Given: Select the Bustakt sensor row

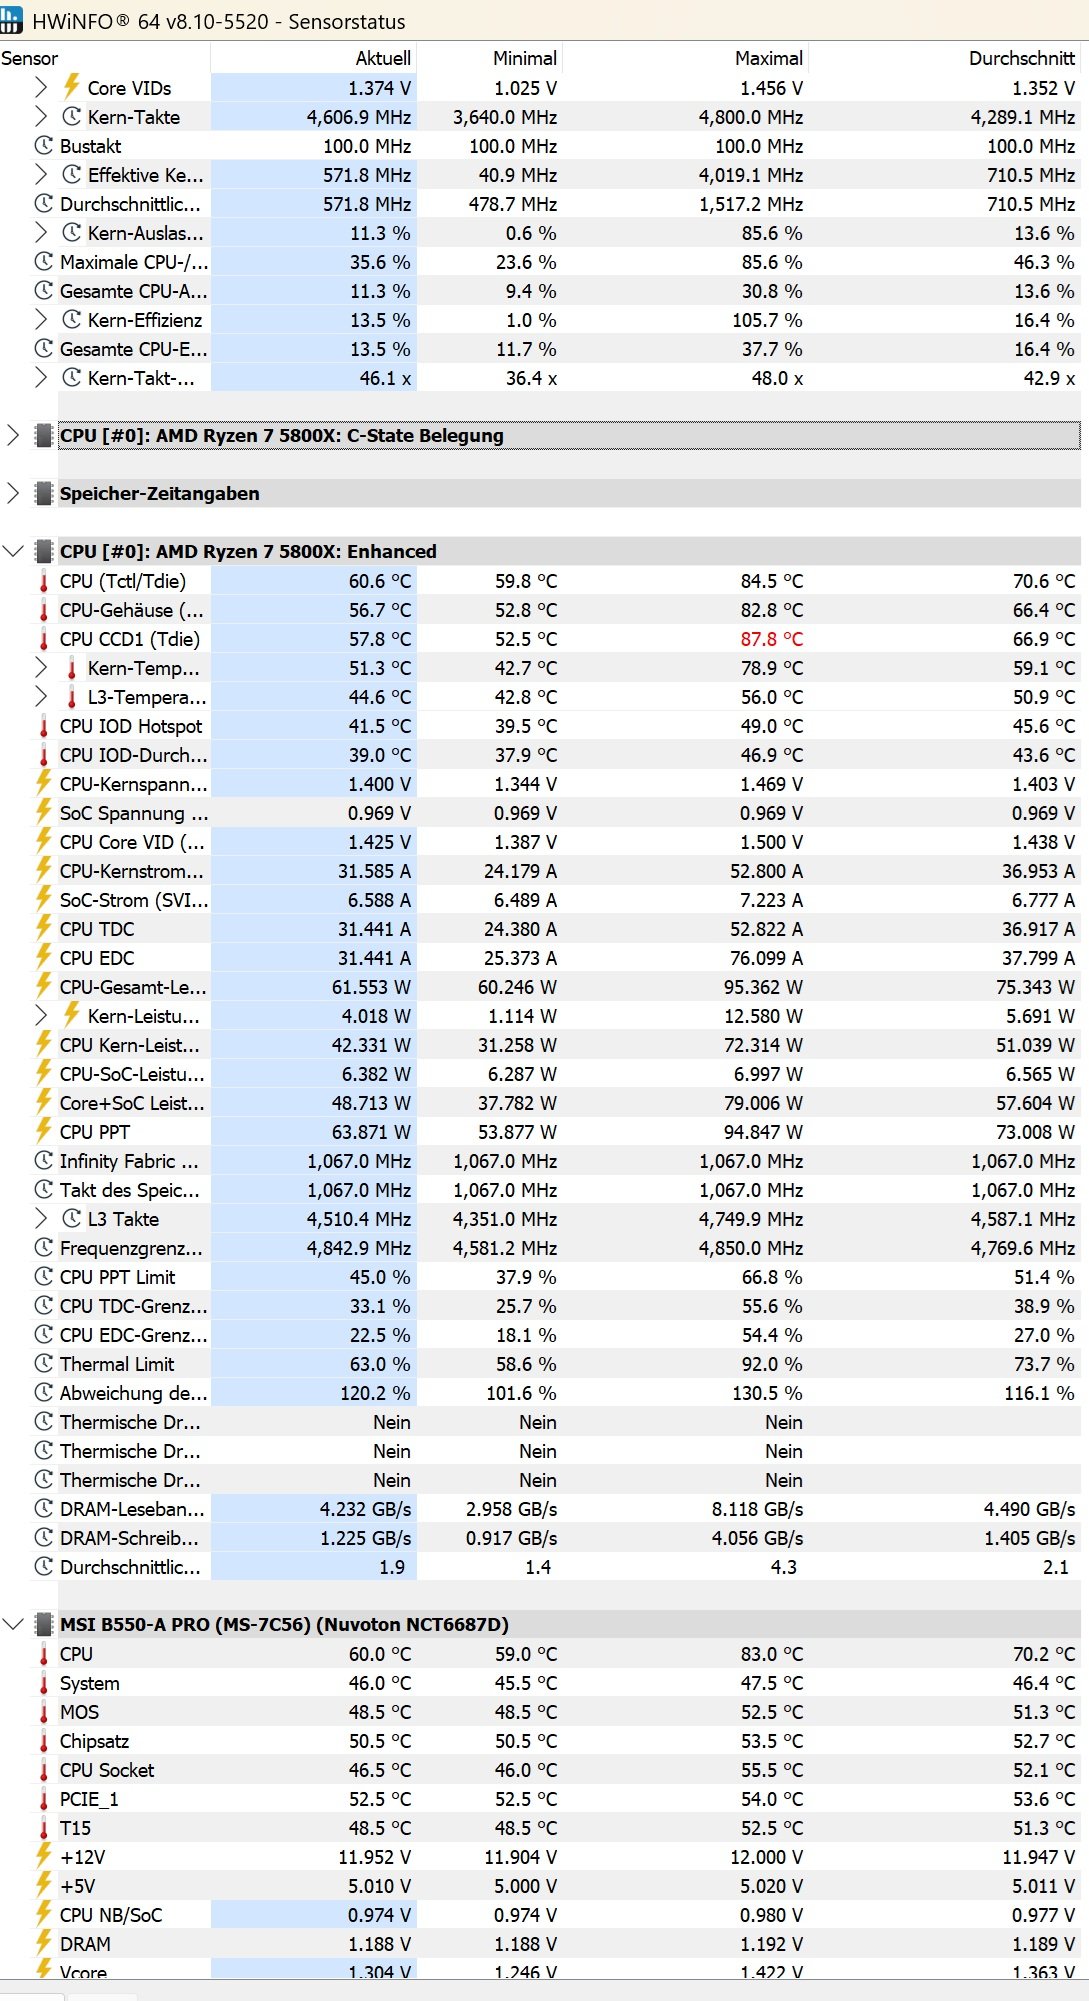Looking at the screenshot, I should tap(540, 146).
